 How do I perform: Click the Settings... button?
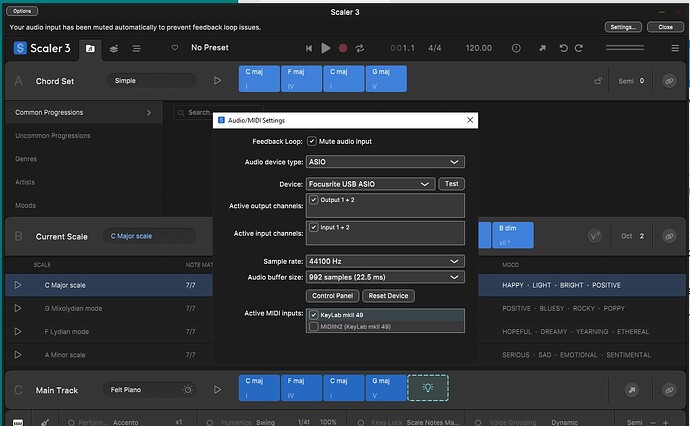(623, 27)
